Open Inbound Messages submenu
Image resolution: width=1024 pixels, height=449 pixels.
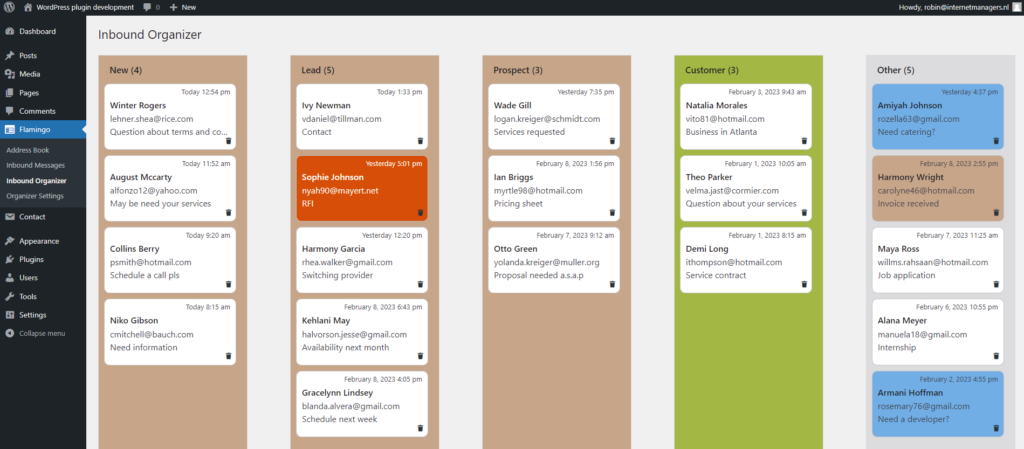(36, 165)
